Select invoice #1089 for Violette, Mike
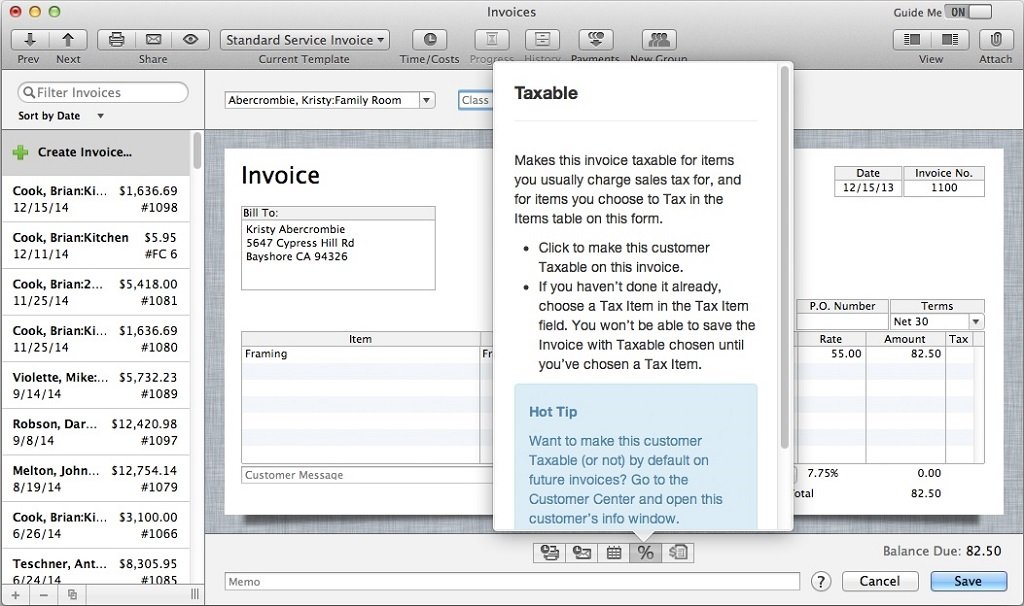The width and height of the screenshot is (1024, 606). tap(95, 385)
